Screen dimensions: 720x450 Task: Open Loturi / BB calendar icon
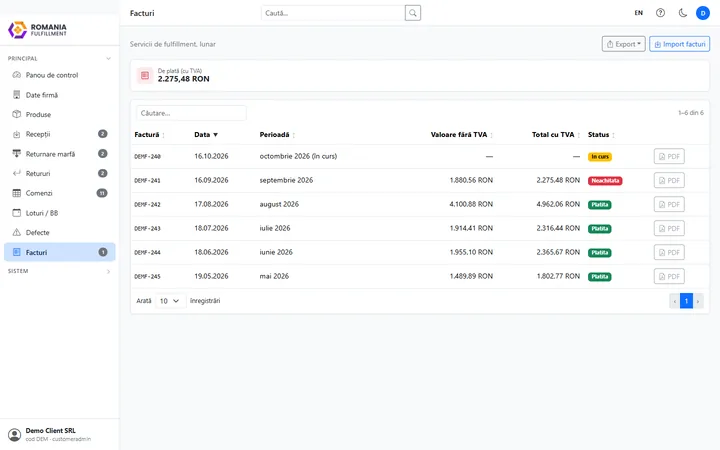pyautogui.click(x=17, y=213)
